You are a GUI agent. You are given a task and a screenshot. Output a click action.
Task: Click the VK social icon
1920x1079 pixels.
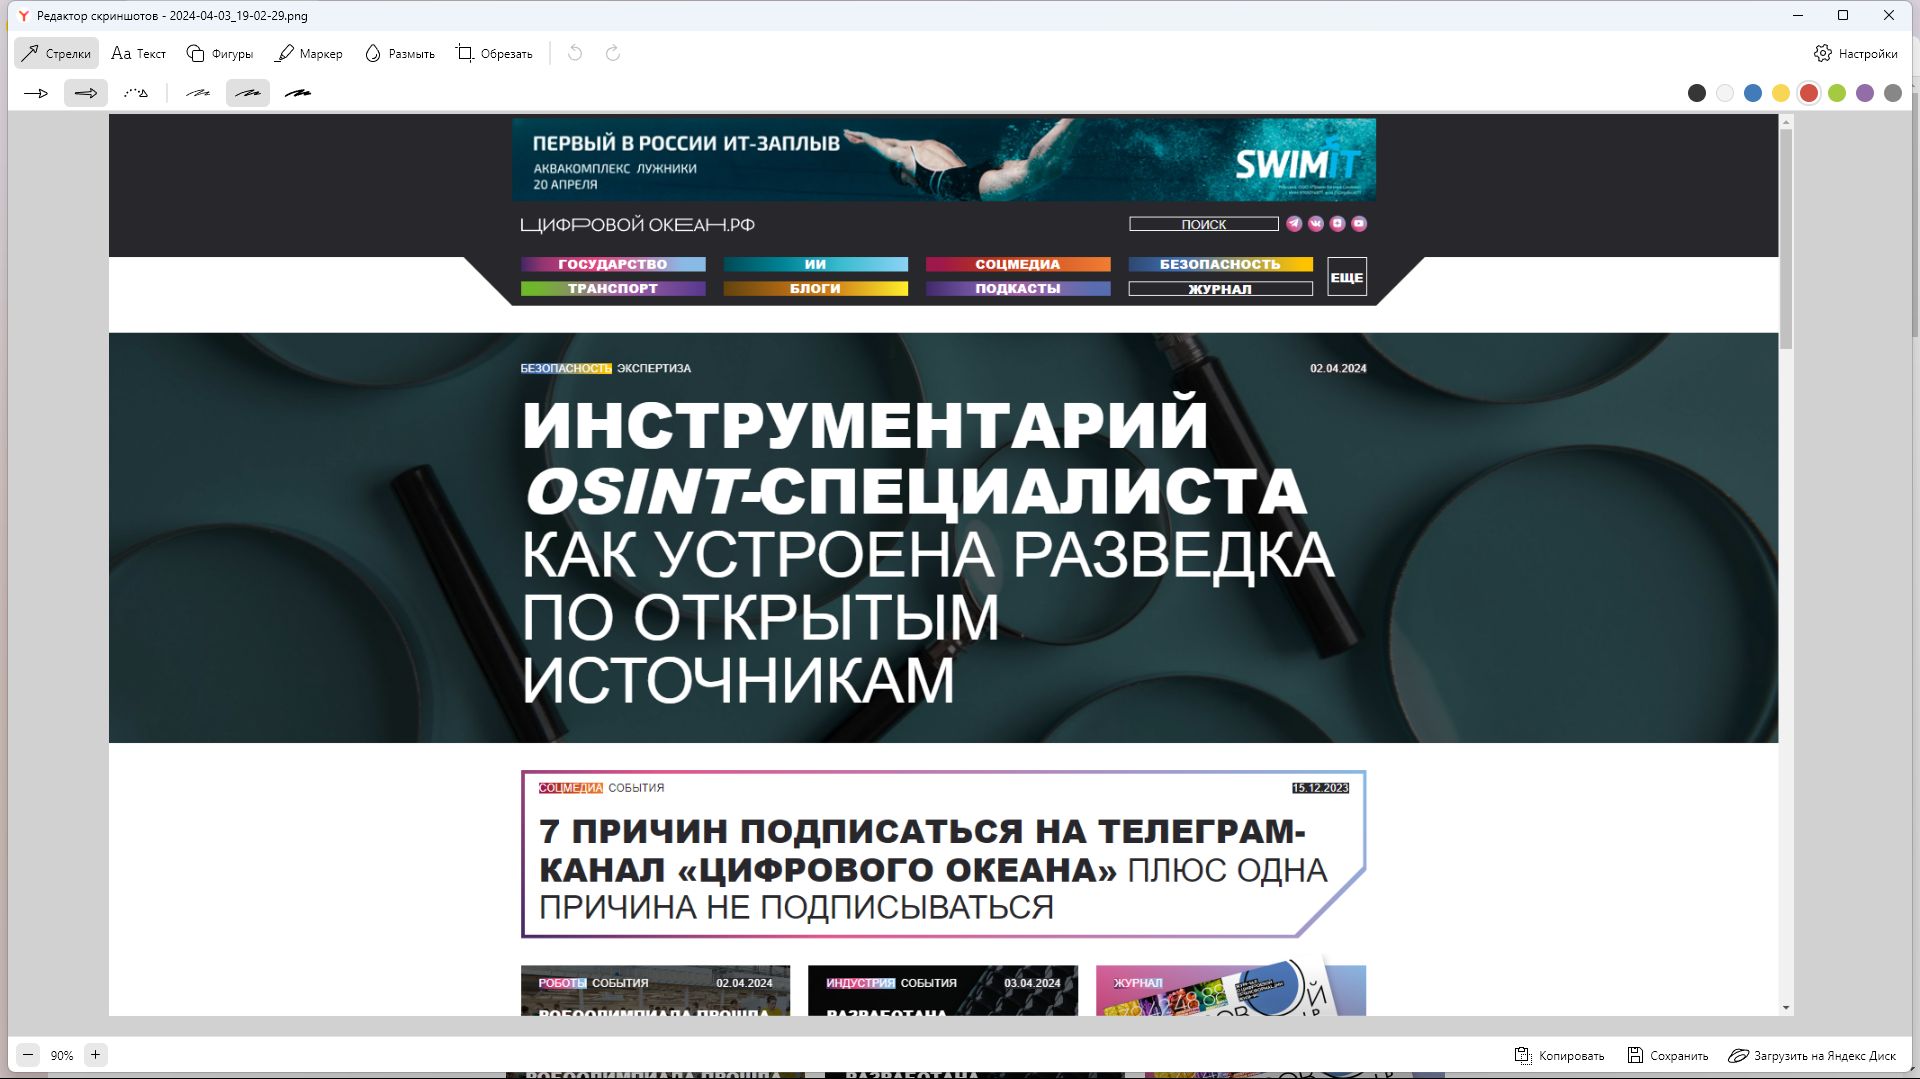click(x=1316, y=224)
